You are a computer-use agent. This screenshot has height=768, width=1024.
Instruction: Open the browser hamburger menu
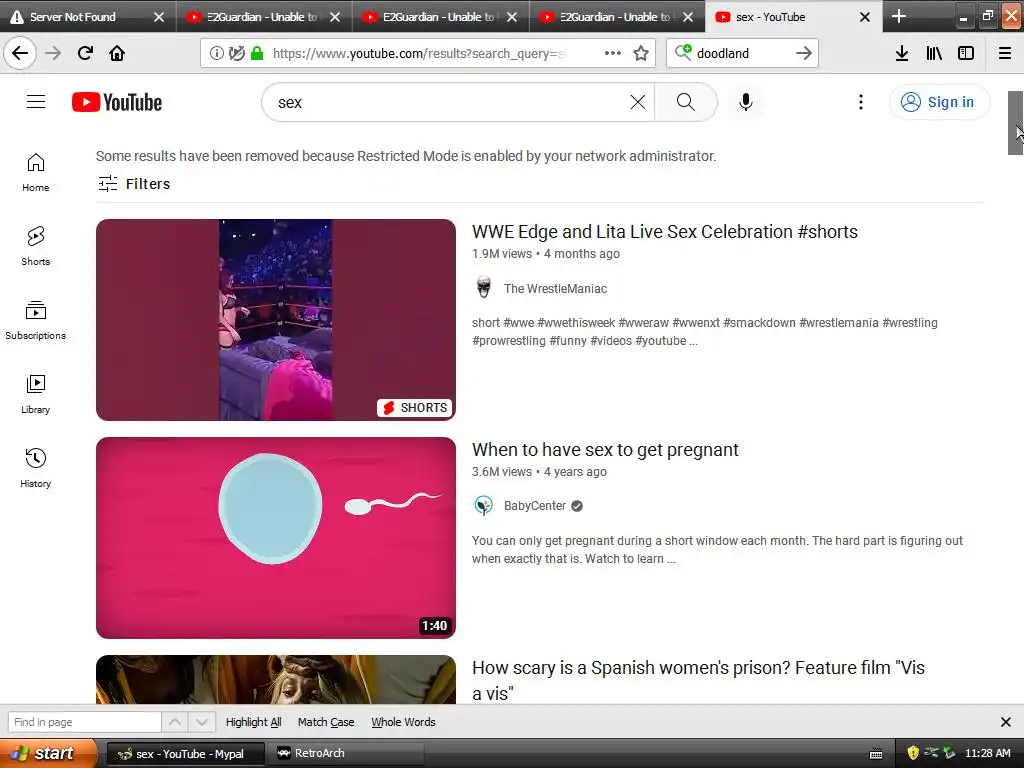tap(1005, 53)
